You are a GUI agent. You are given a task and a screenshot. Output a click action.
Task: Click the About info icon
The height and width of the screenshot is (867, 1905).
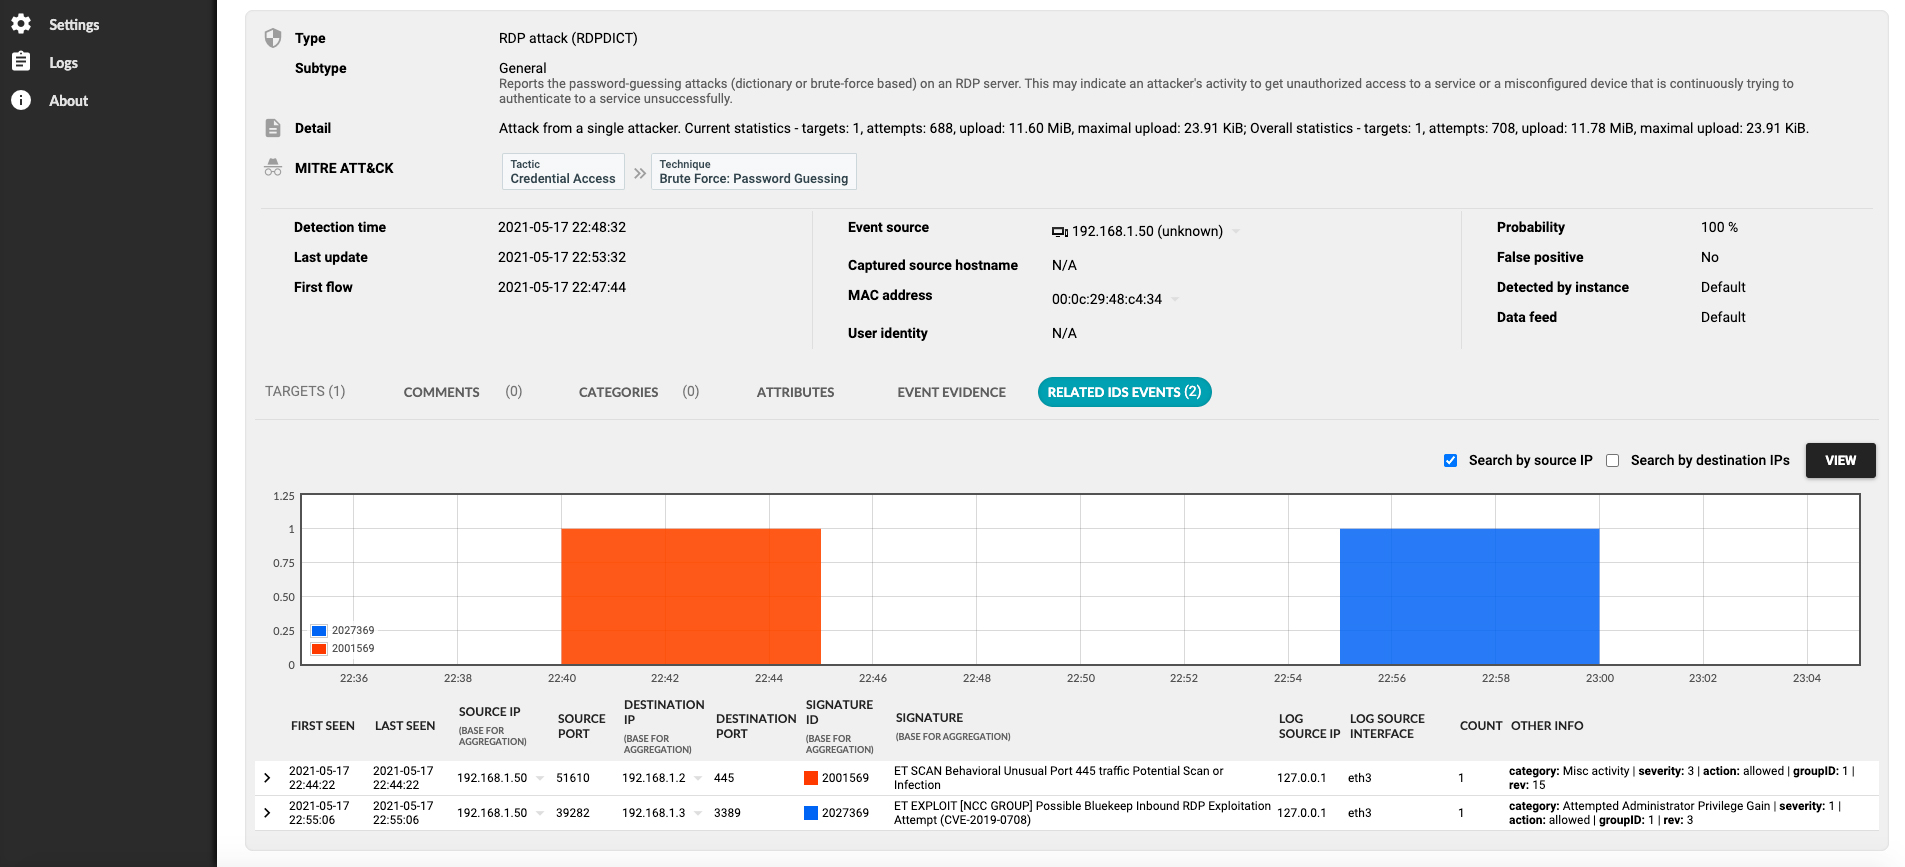(21, 100)
